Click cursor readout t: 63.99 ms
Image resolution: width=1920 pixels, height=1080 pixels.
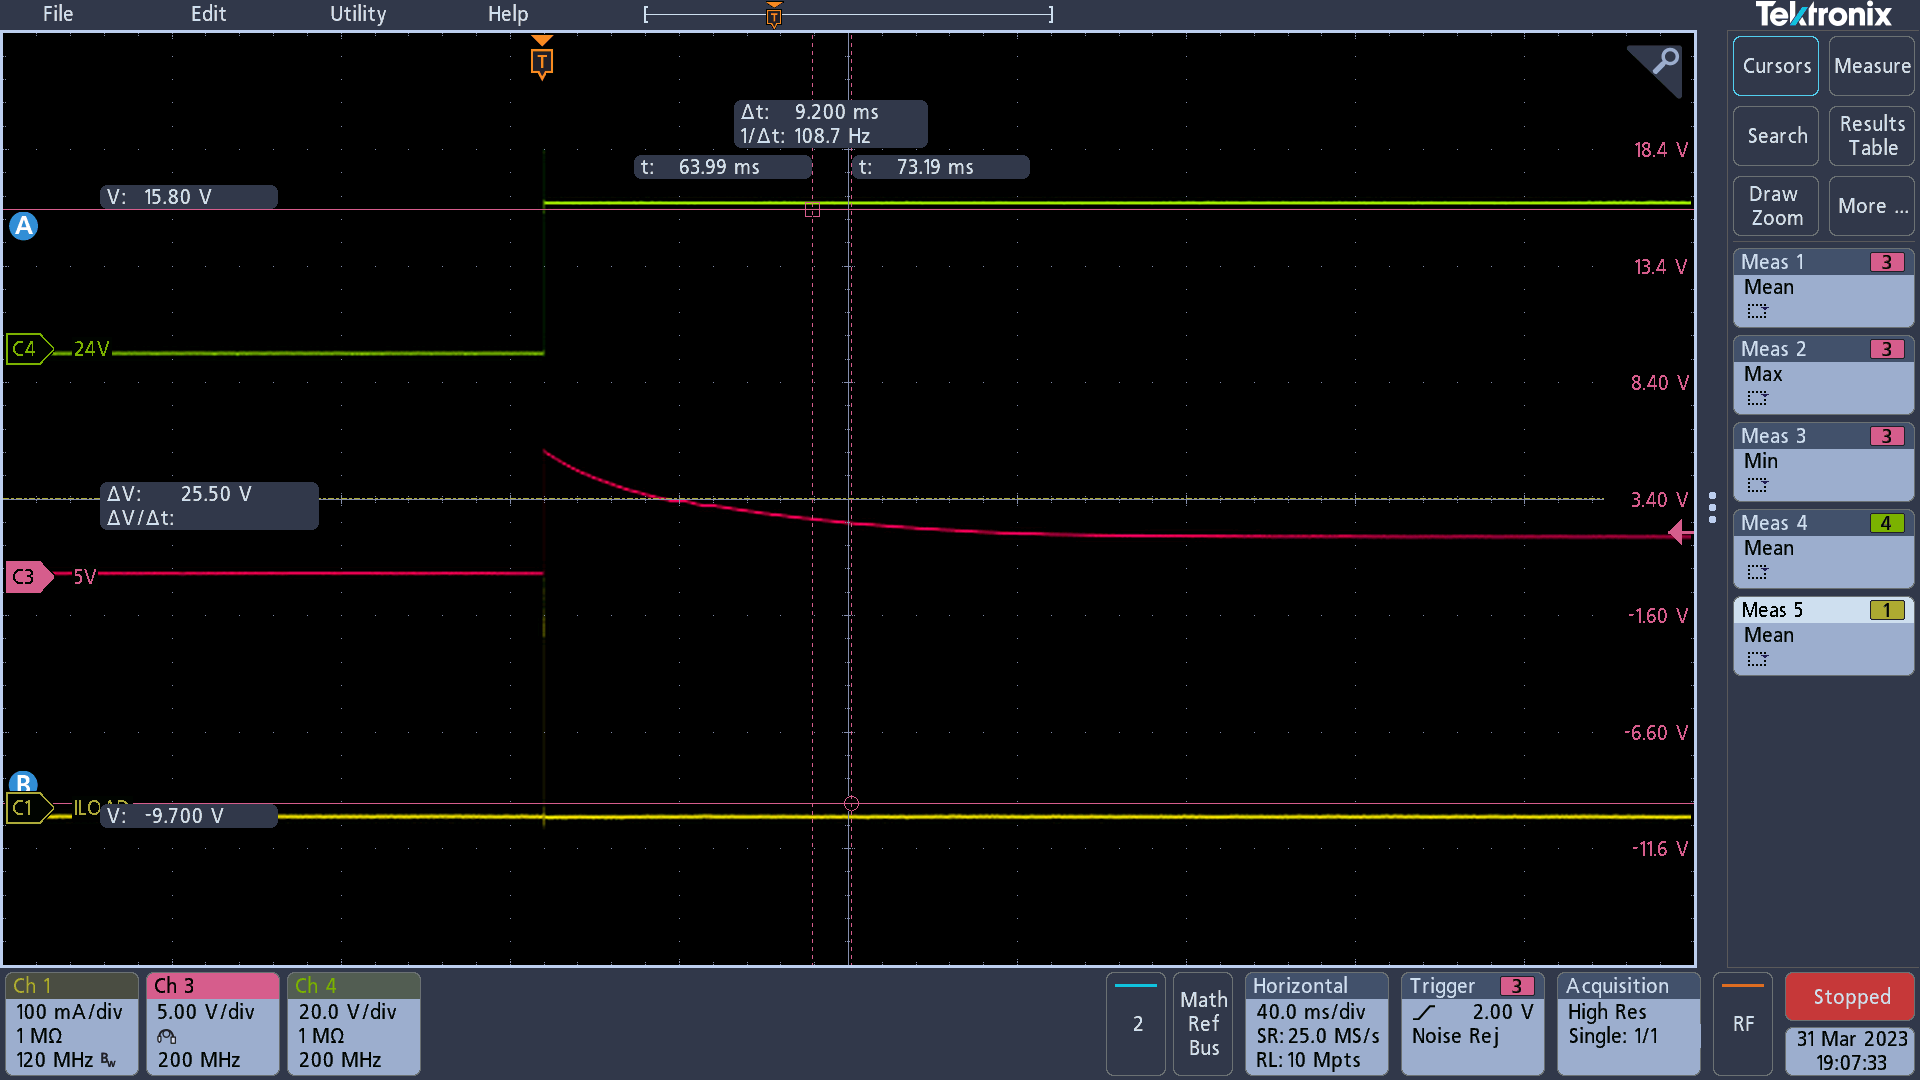point(722,167)
